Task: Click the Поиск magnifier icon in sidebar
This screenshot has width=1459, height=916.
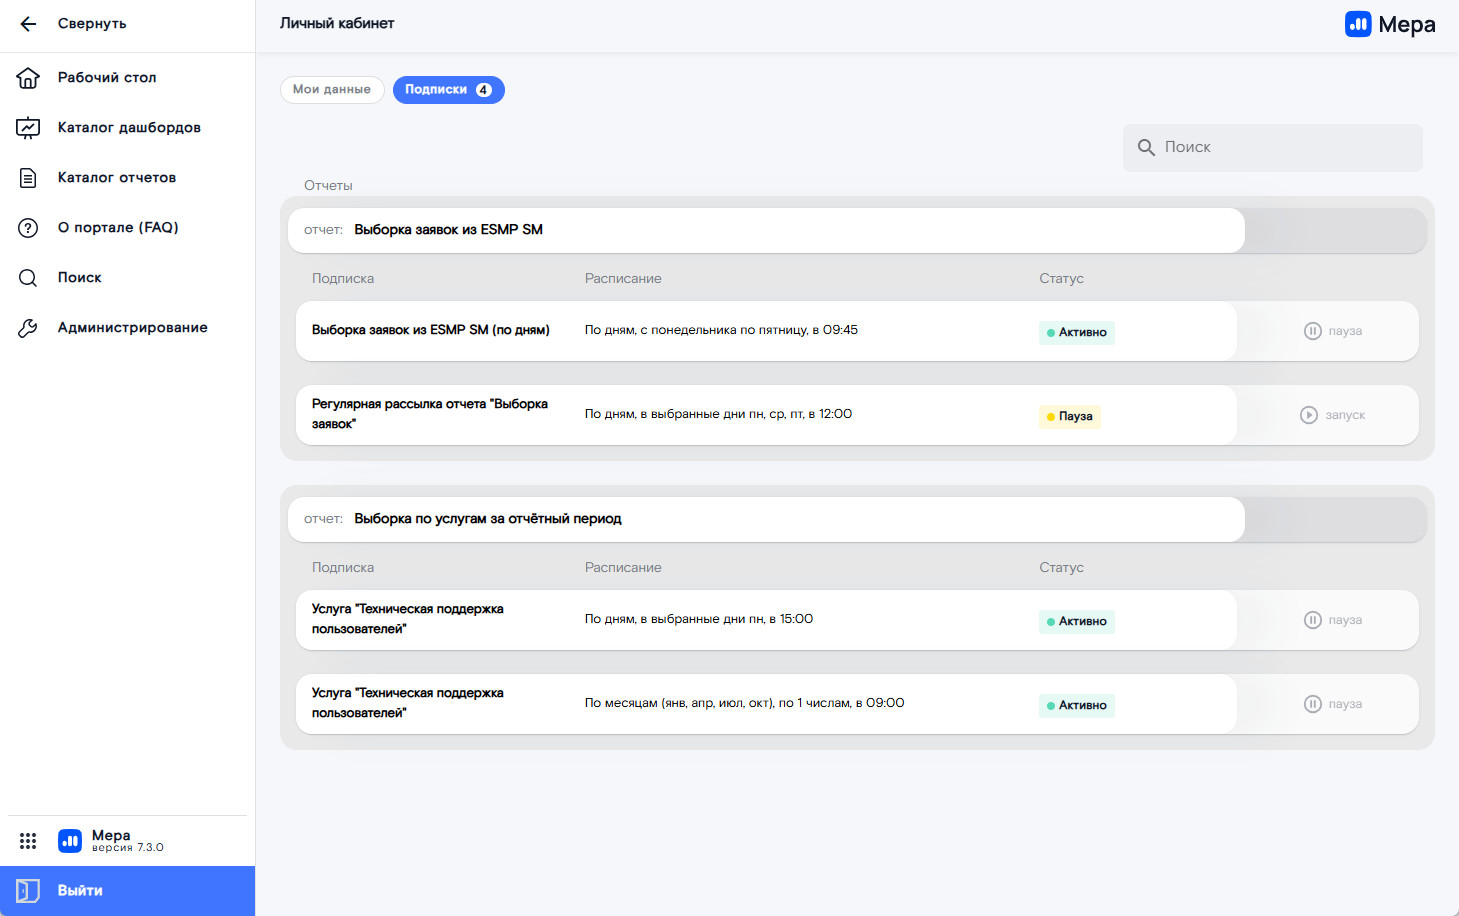Action: tap(28, 278)
